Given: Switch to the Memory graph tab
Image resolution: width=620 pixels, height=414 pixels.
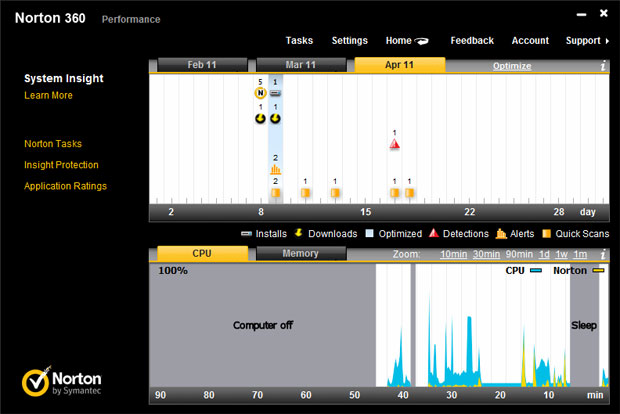Looking at the screenshot, I should click(x=301, y=253).
